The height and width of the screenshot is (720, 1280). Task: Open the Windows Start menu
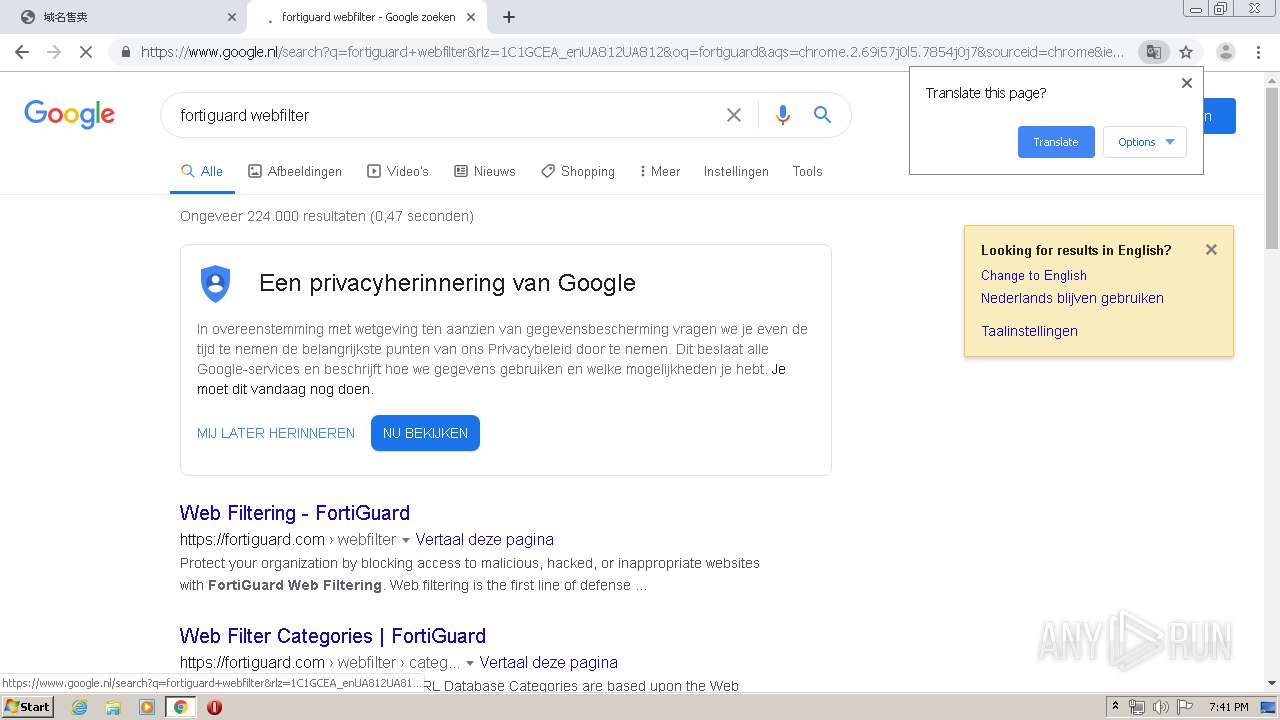click(28, 707)
